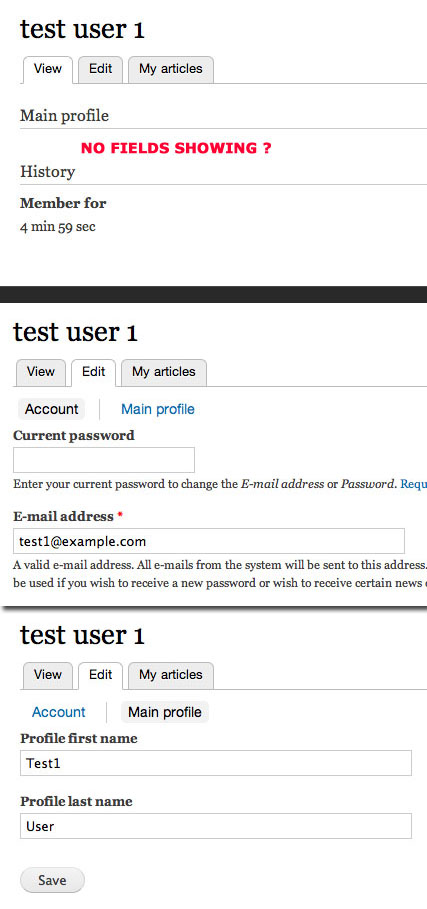Focus the Current password input field
The image size is (427, 909).
point(104,460)
